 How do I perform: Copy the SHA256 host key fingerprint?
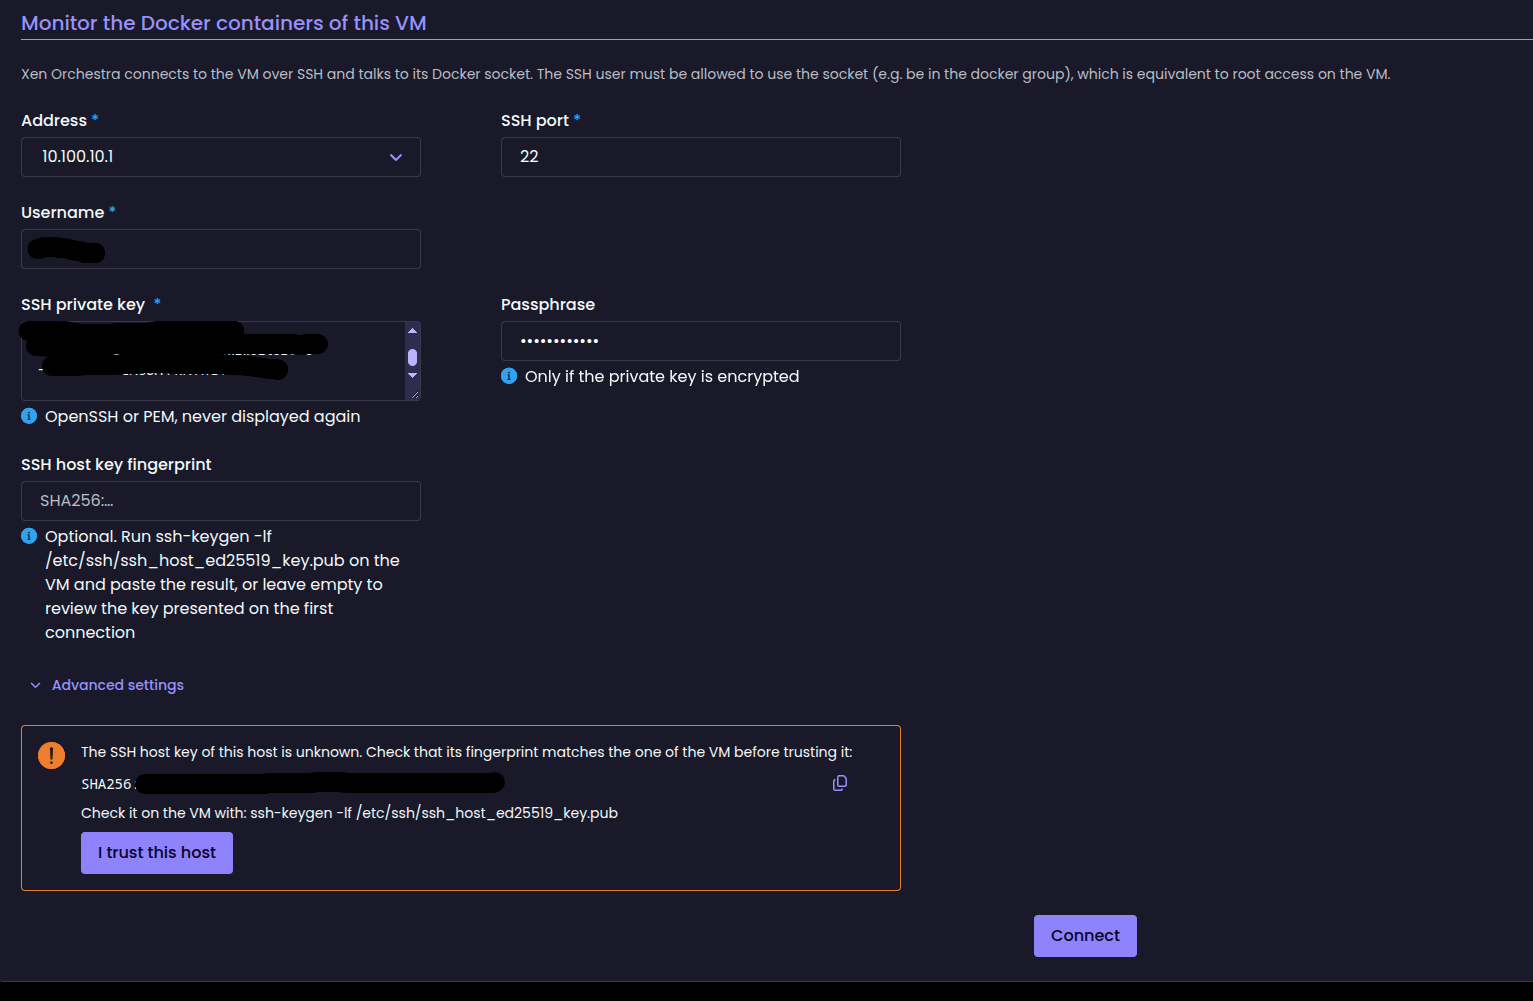pos(840,783)
